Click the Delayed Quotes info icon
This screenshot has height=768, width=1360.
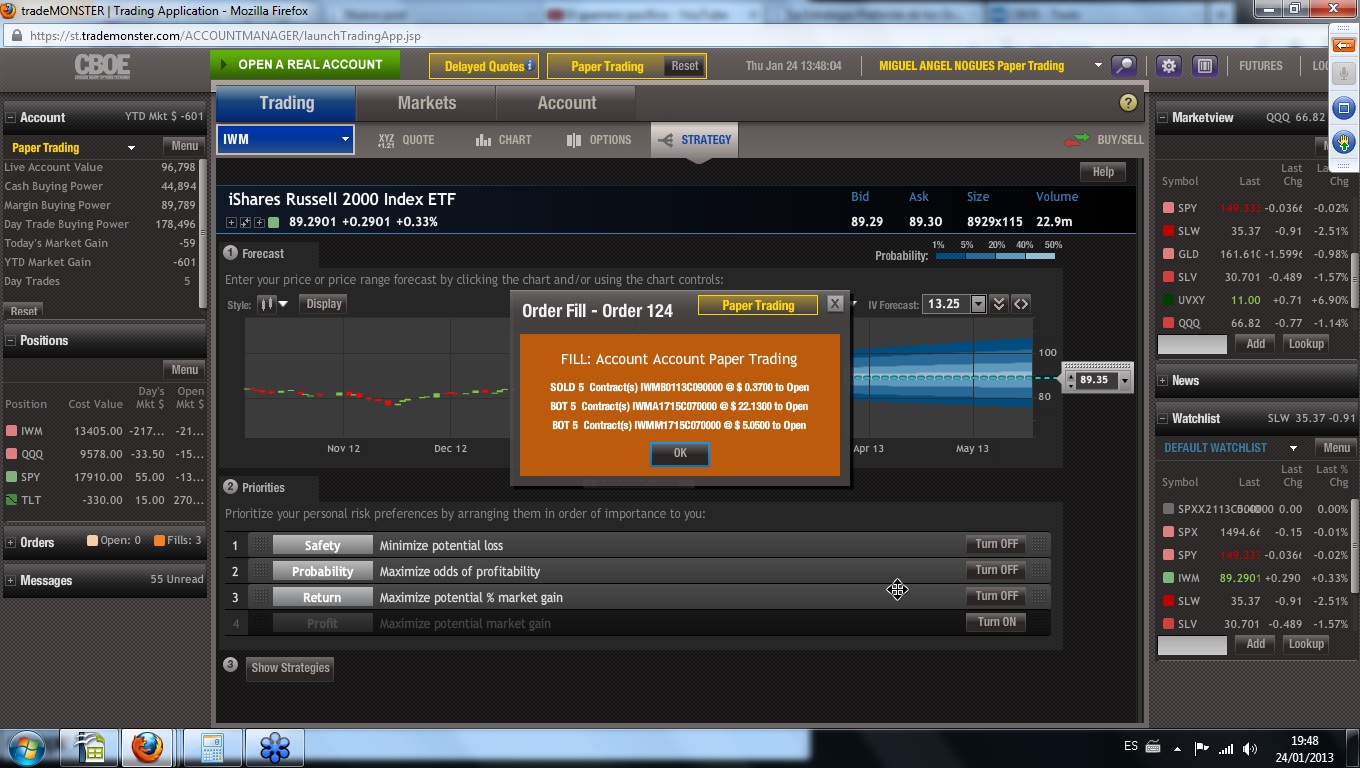pyautogui.click(x=530, y=65)
